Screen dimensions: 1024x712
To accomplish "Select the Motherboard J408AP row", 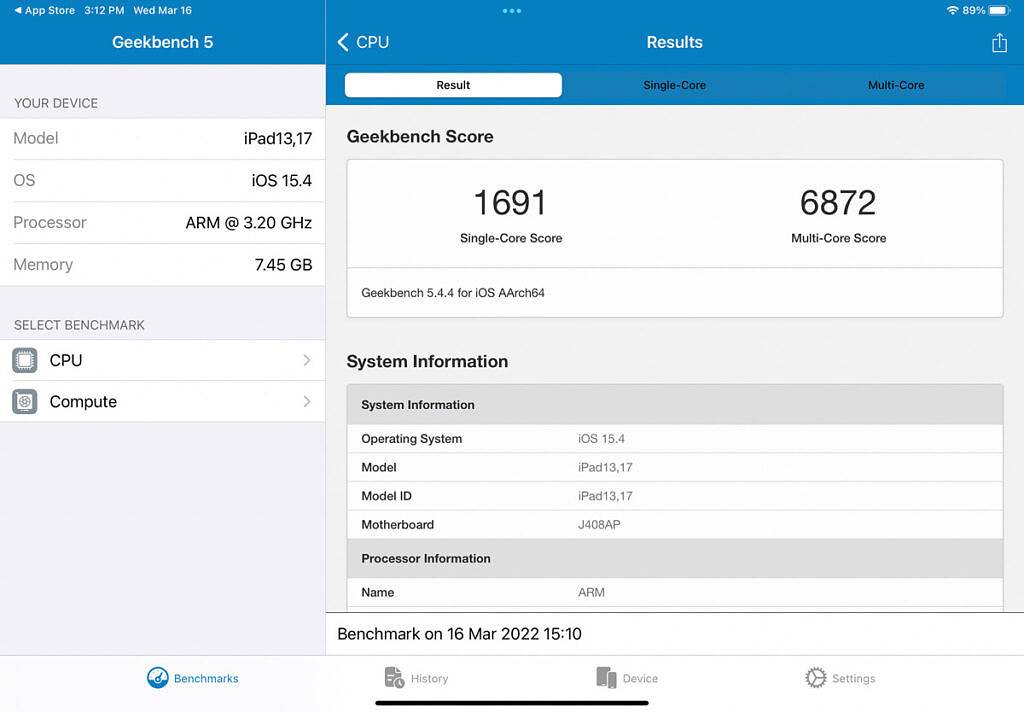I will click(675, 524).
